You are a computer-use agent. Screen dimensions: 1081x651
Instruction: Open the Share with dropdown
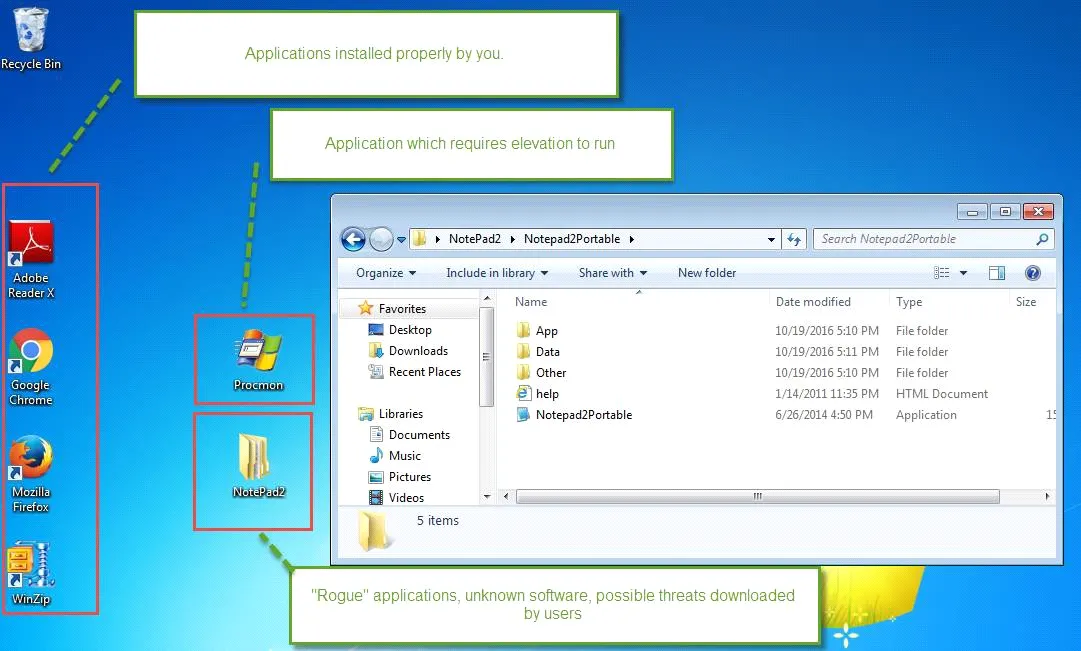pos(611,272)
